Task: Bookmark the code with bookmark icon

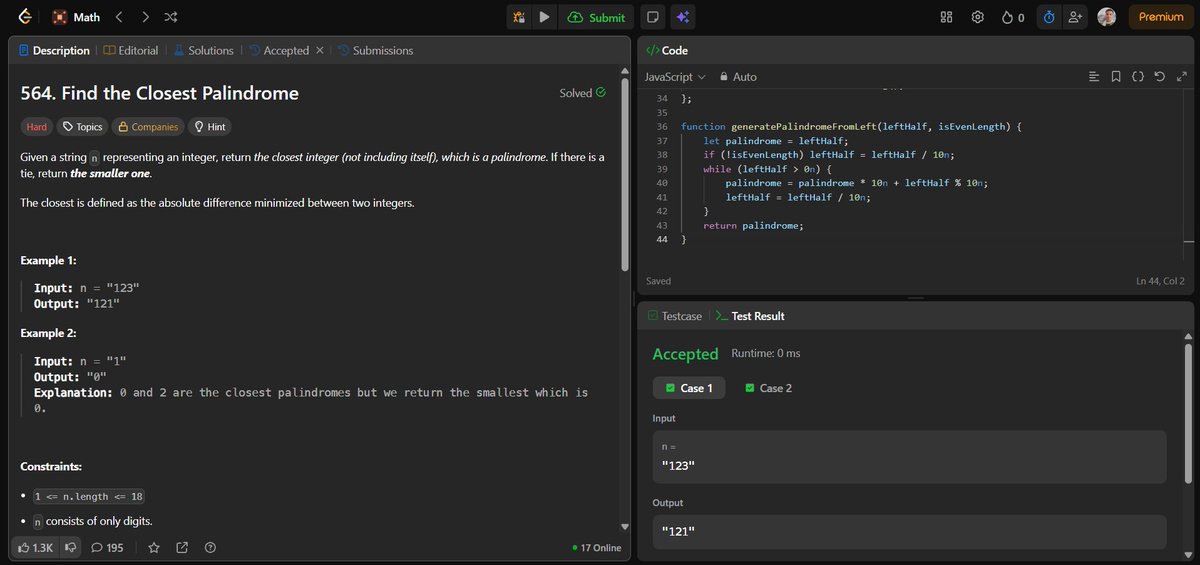Action: click(x=1116, y=77)
